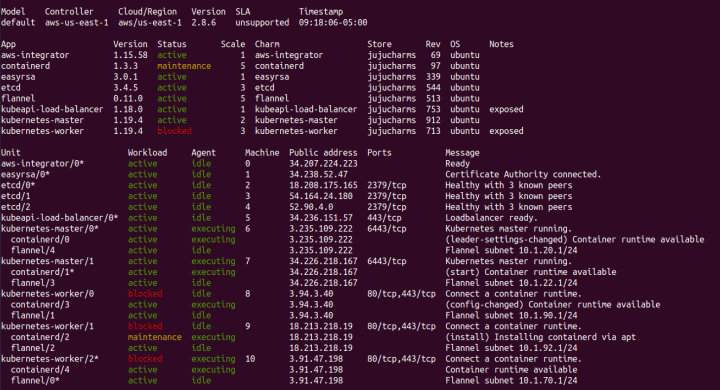The height and width of the screenshot is (390, 720).
Task: Select the 'Charm' column header
Action: point(267,45)
